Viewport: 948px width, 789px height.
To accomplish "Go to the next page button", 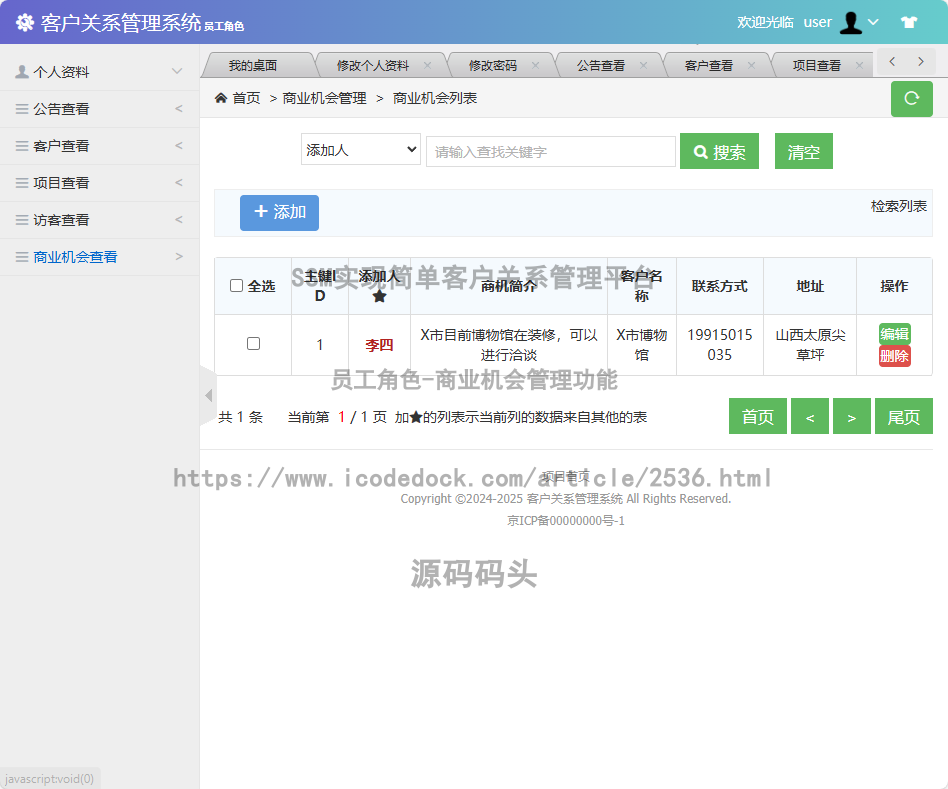I will pos(851,416).
